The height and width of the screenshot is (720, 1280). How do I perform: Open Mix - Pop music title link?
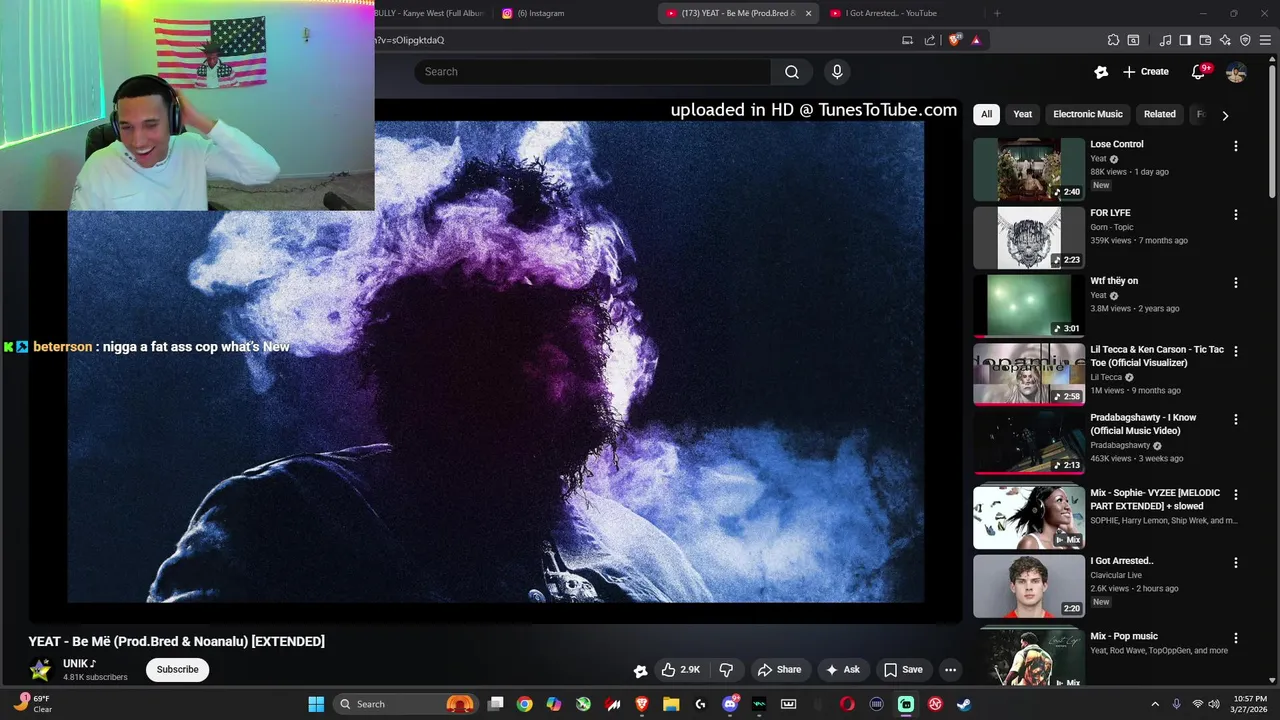point(1124,636)
